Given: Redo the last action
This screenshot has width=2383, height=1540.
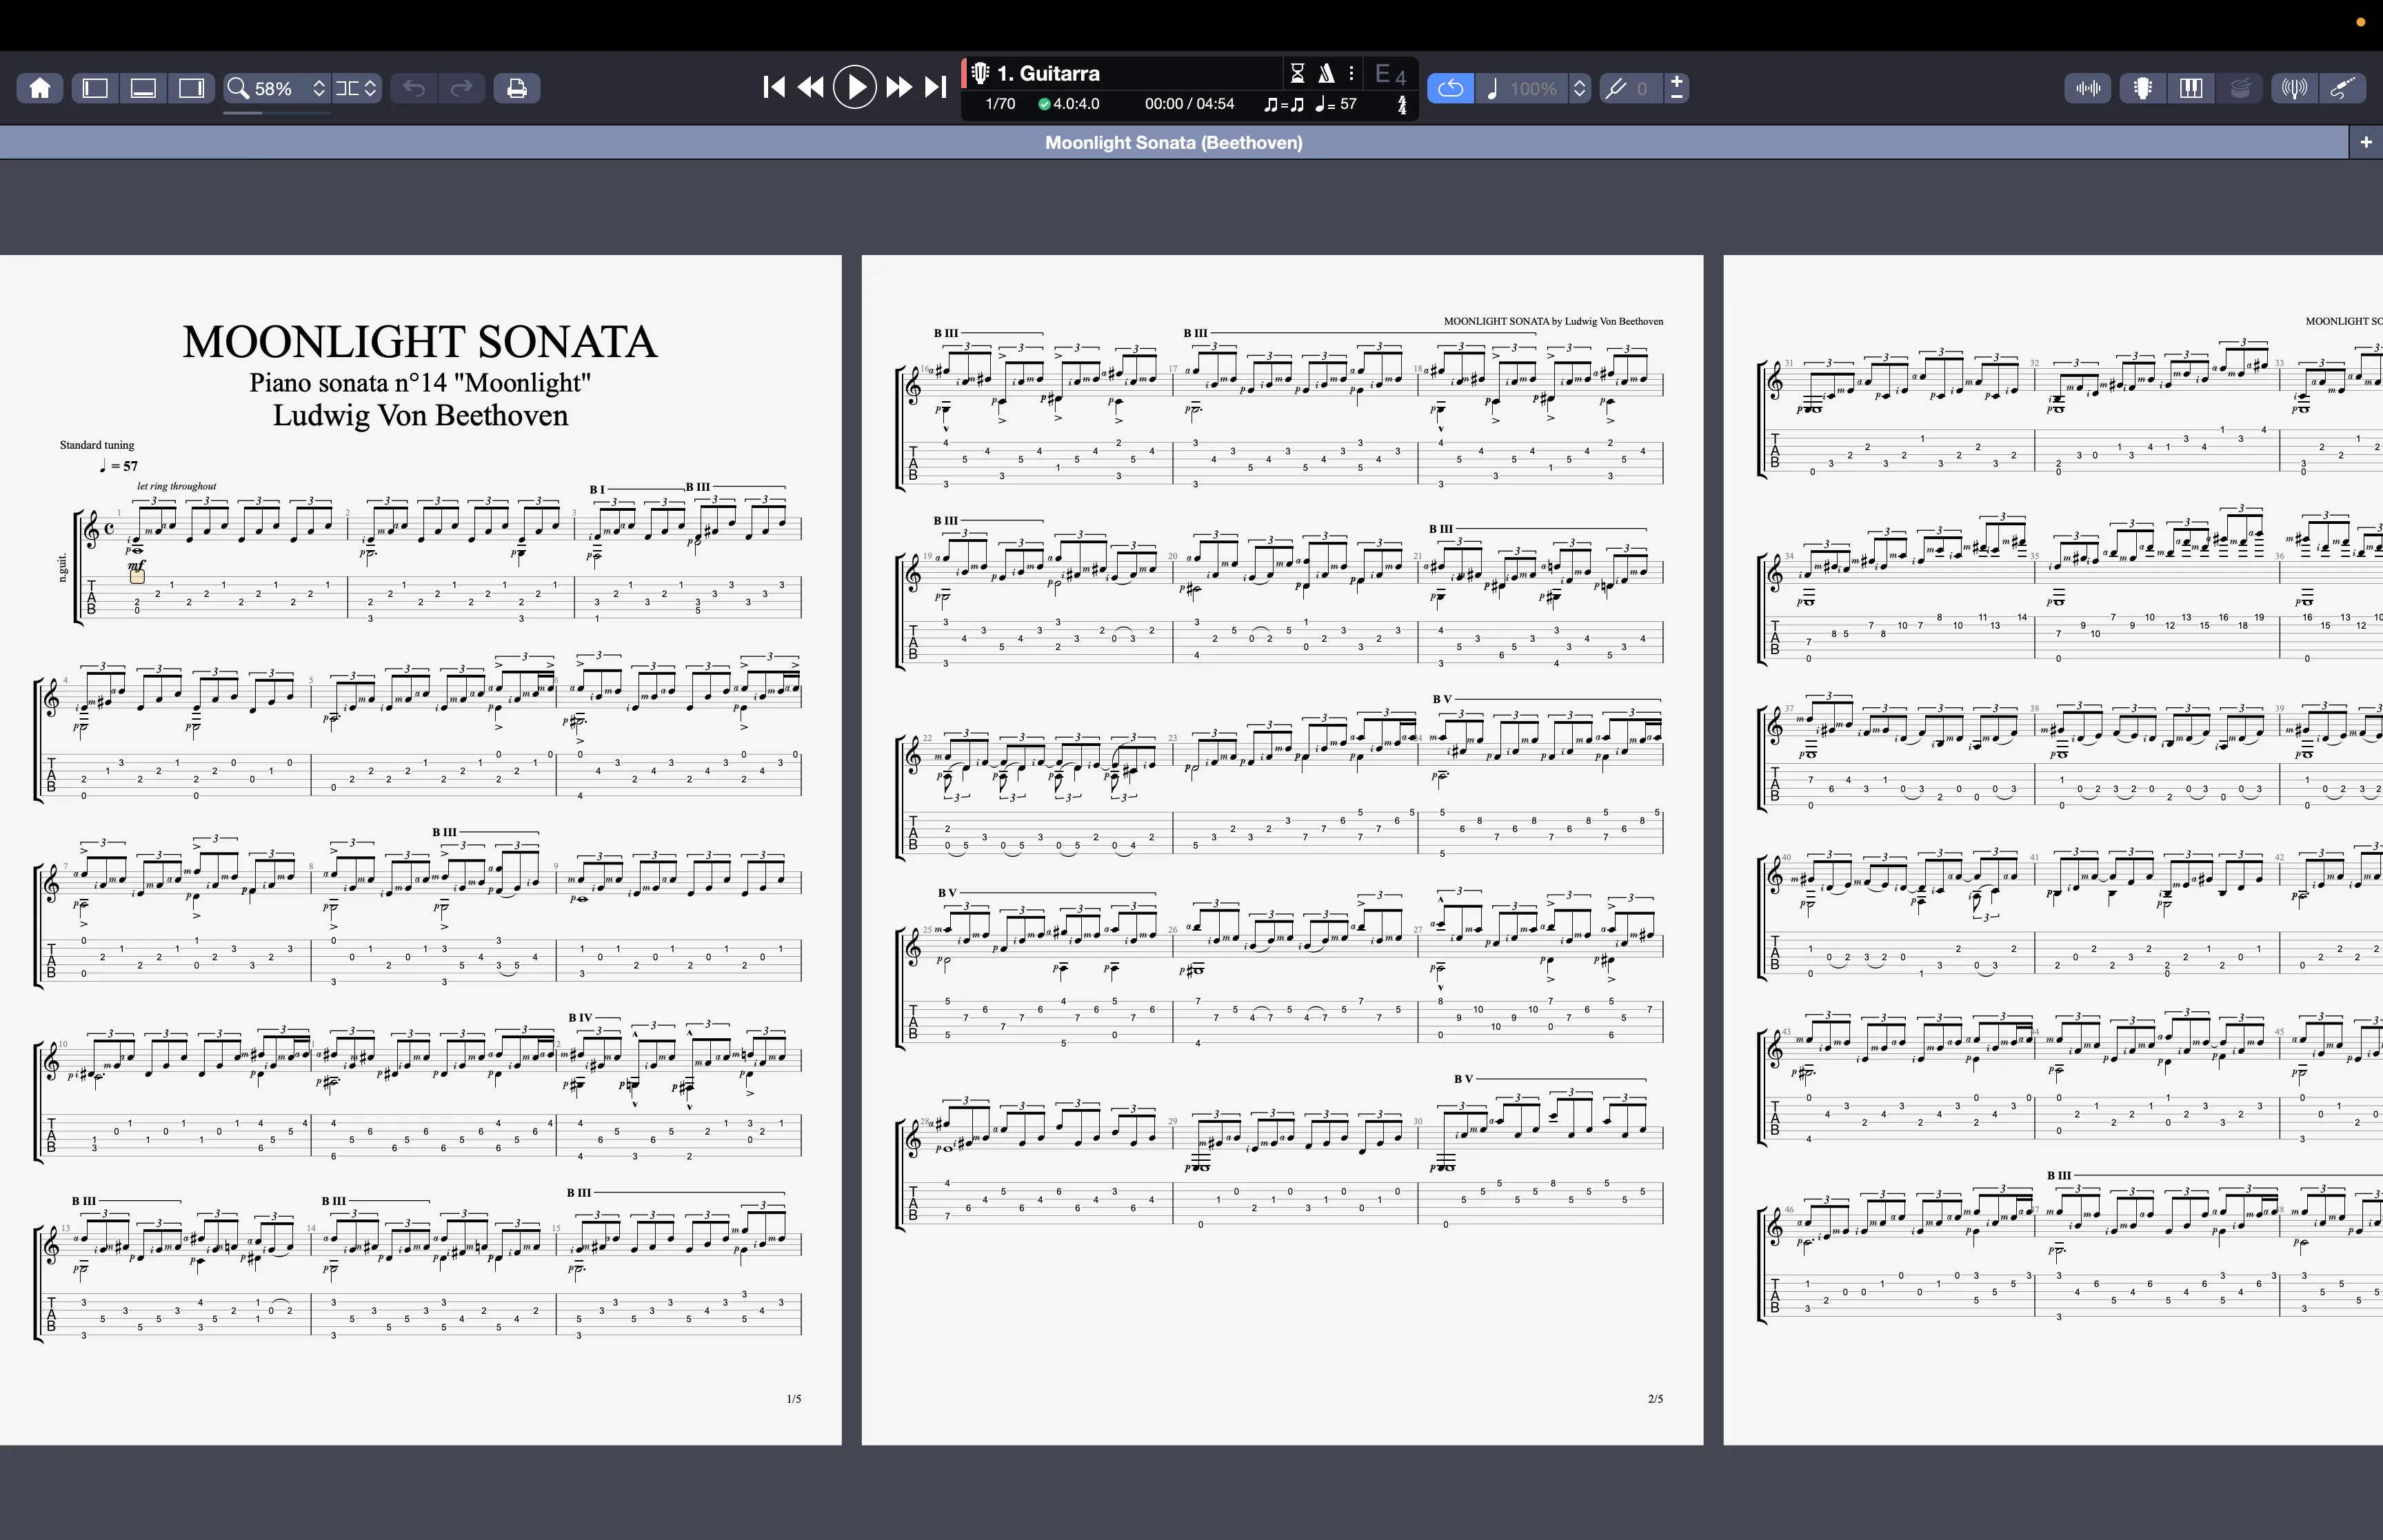Looking at the screenshot, I should (x=461, y=88).
